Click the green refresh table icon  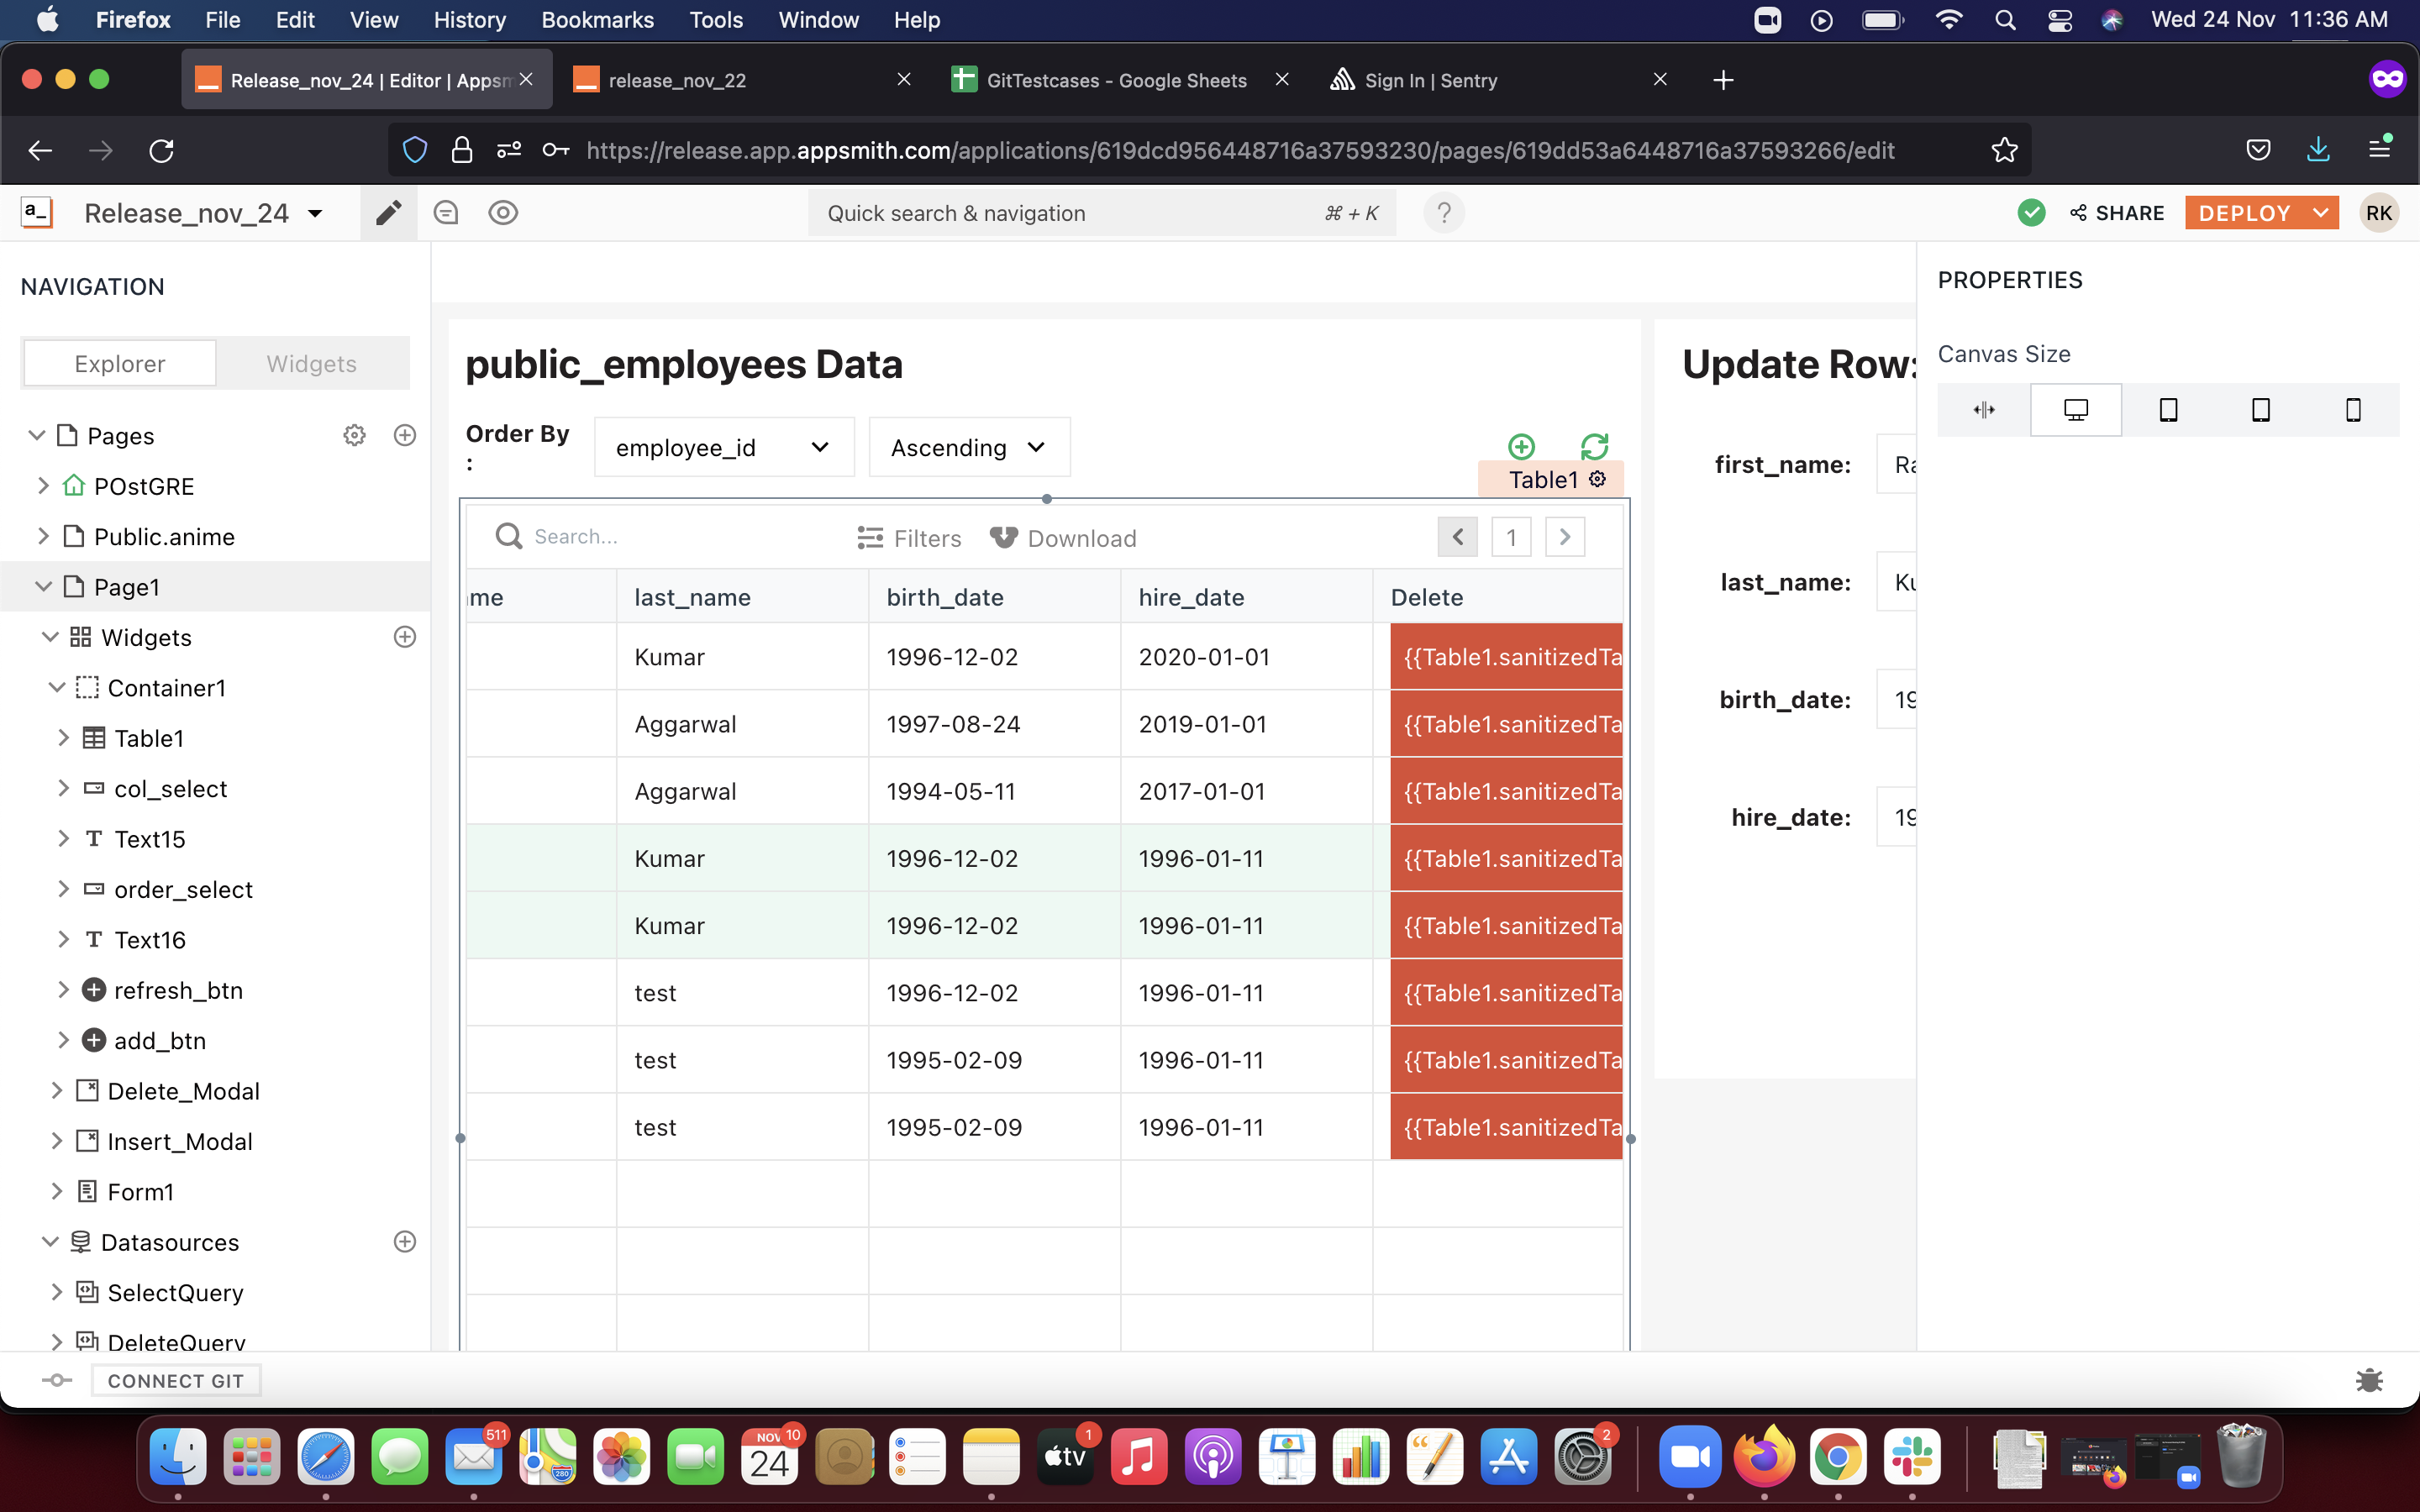pyautogui.click(x=1594, y=446)
